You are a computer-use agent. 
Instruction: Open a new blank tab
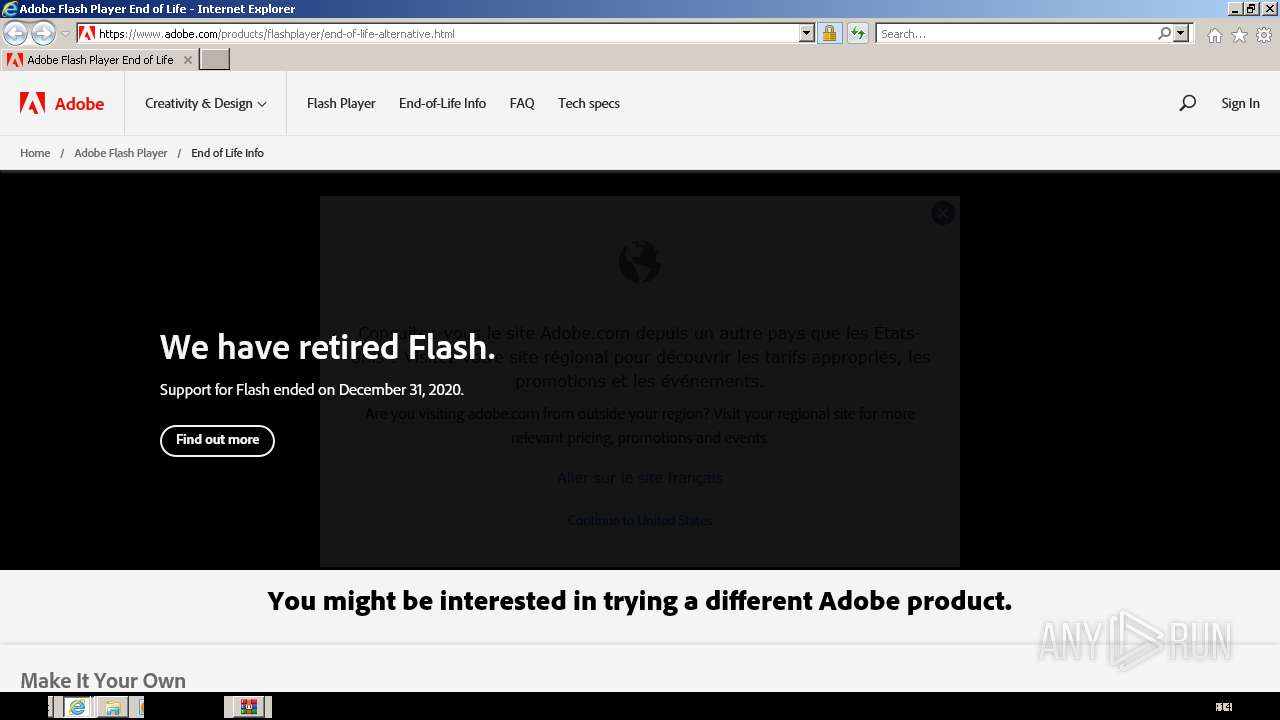215,60
